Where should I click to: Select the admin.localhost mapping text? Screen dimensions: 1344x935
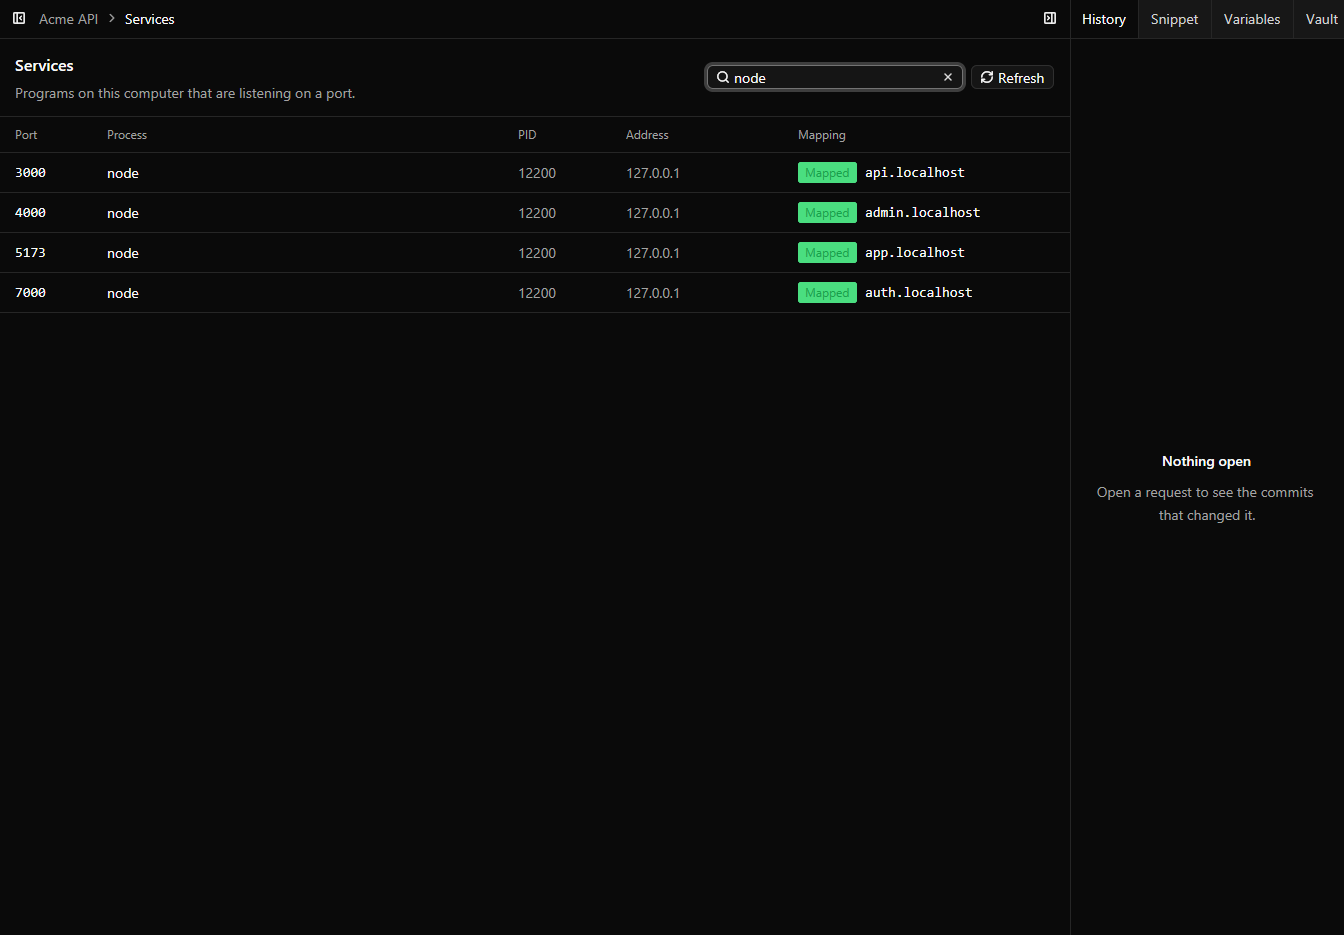pyautogui.click(x=923, y=213)
